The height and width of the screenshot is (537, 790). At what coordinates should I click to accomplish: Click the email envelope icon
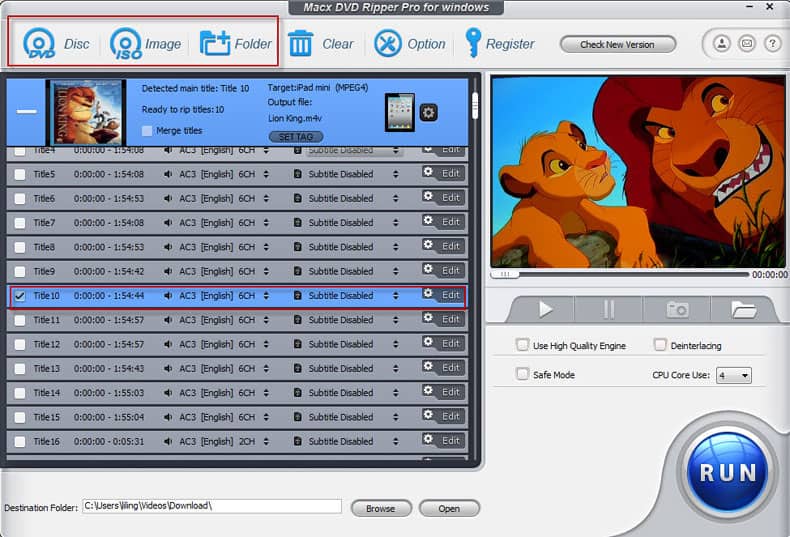pos(747,44)
